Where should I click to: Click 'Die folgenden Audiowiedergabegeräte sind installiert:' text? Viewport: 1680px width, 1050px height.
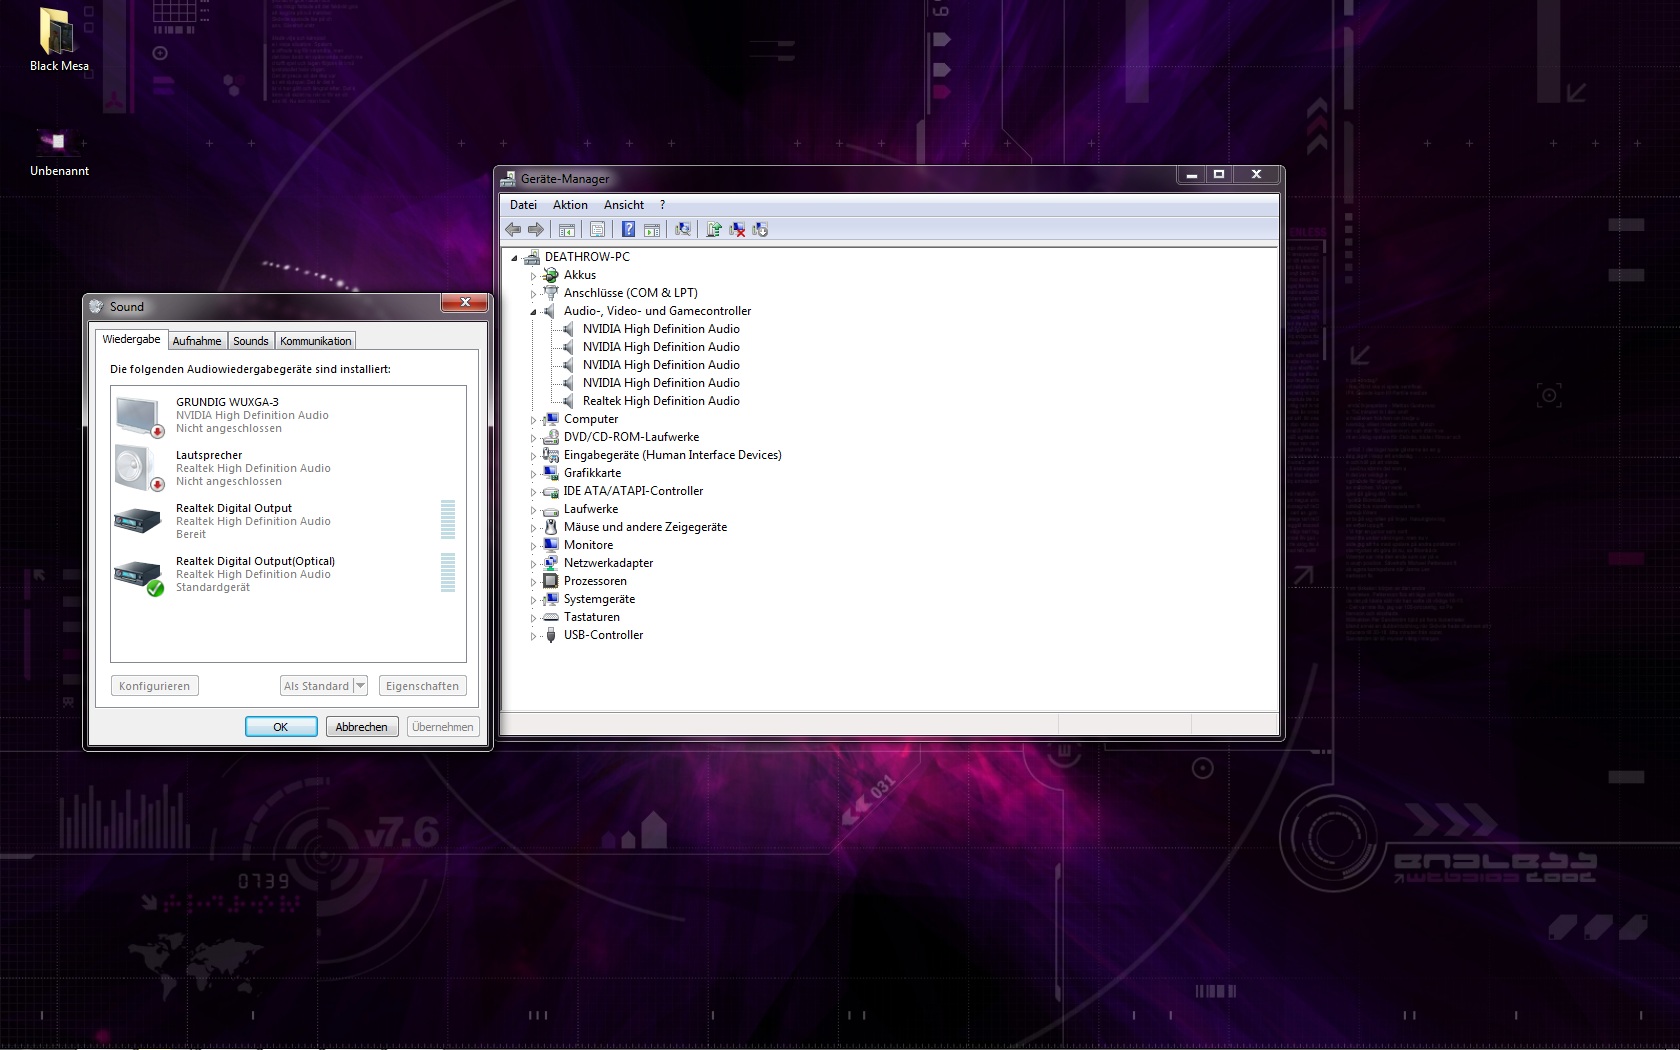tap(250, 369)
